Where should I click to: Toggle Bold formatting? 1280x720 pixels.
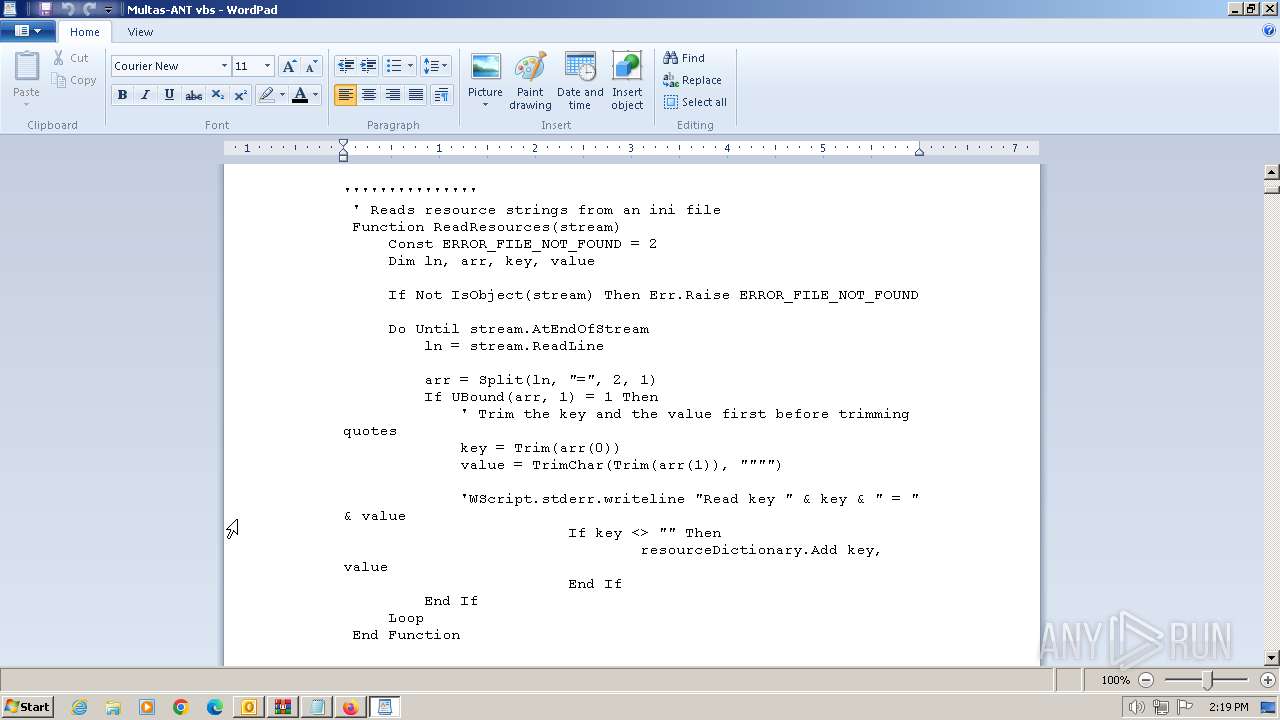tap(122, 95)
